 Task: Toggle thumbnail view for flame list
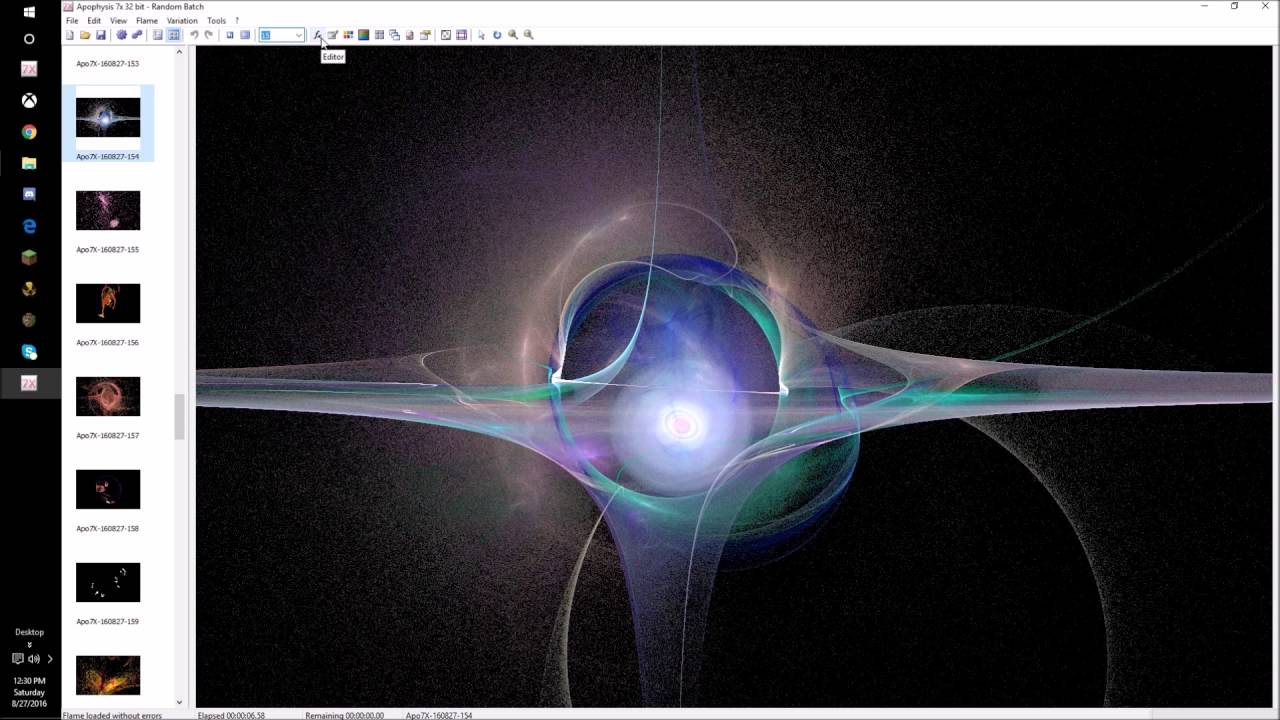[x=173, y=35]
